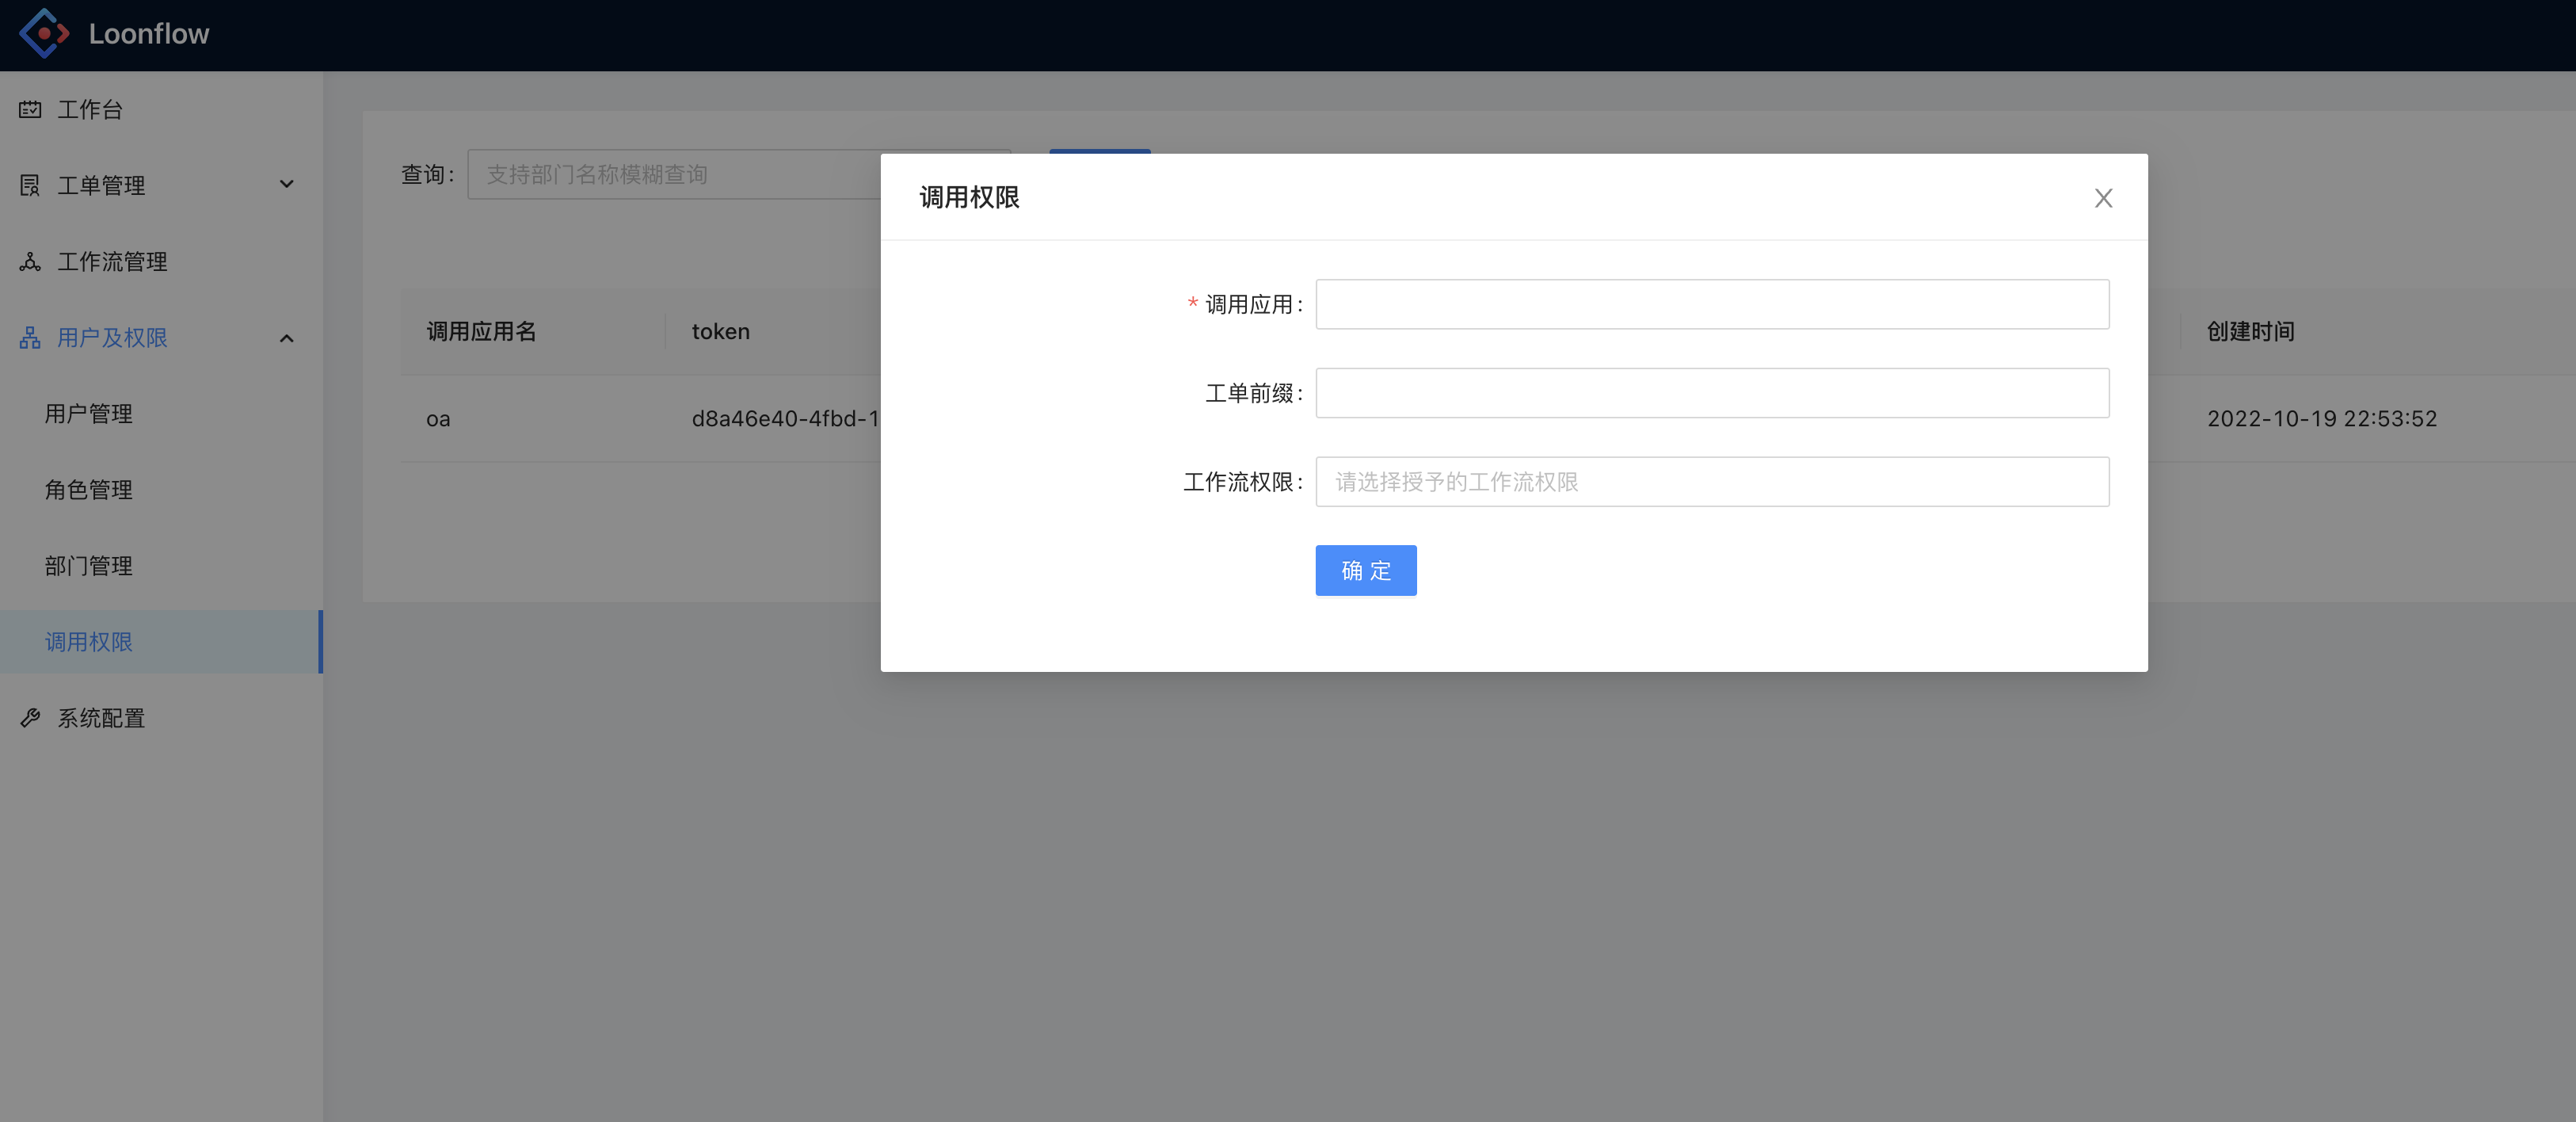Image resolution: width=2576 pixels, height=1122 pixels.
Task: Click the 创建时间 column header
Action: pyautogui.click(x=2250, y=332)
